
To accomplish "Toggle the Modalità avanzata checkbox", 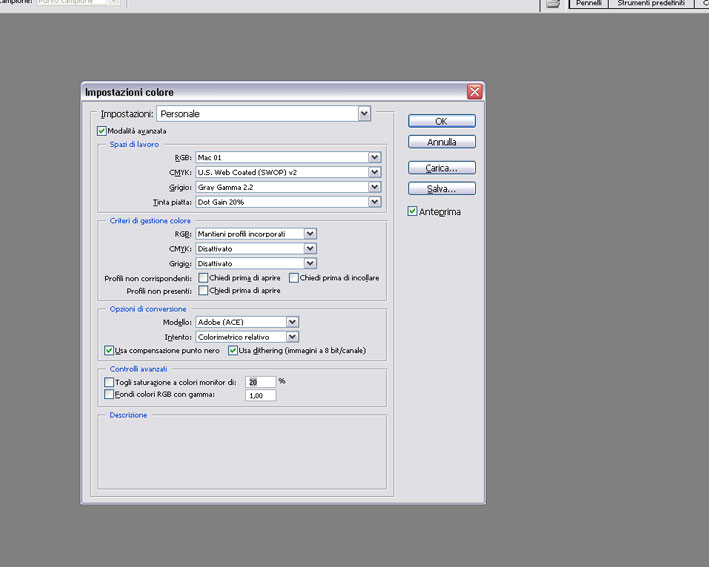I will [102, 130].
